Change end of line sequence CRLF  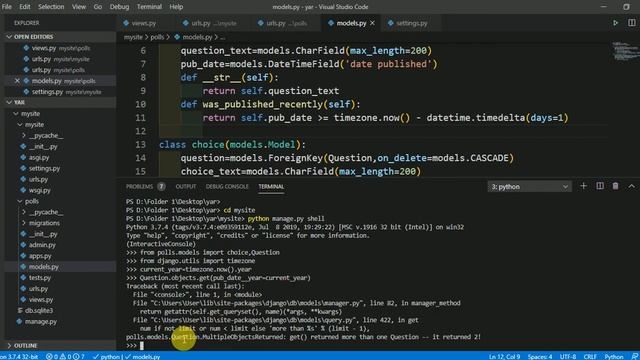click(x=590, y=356)
